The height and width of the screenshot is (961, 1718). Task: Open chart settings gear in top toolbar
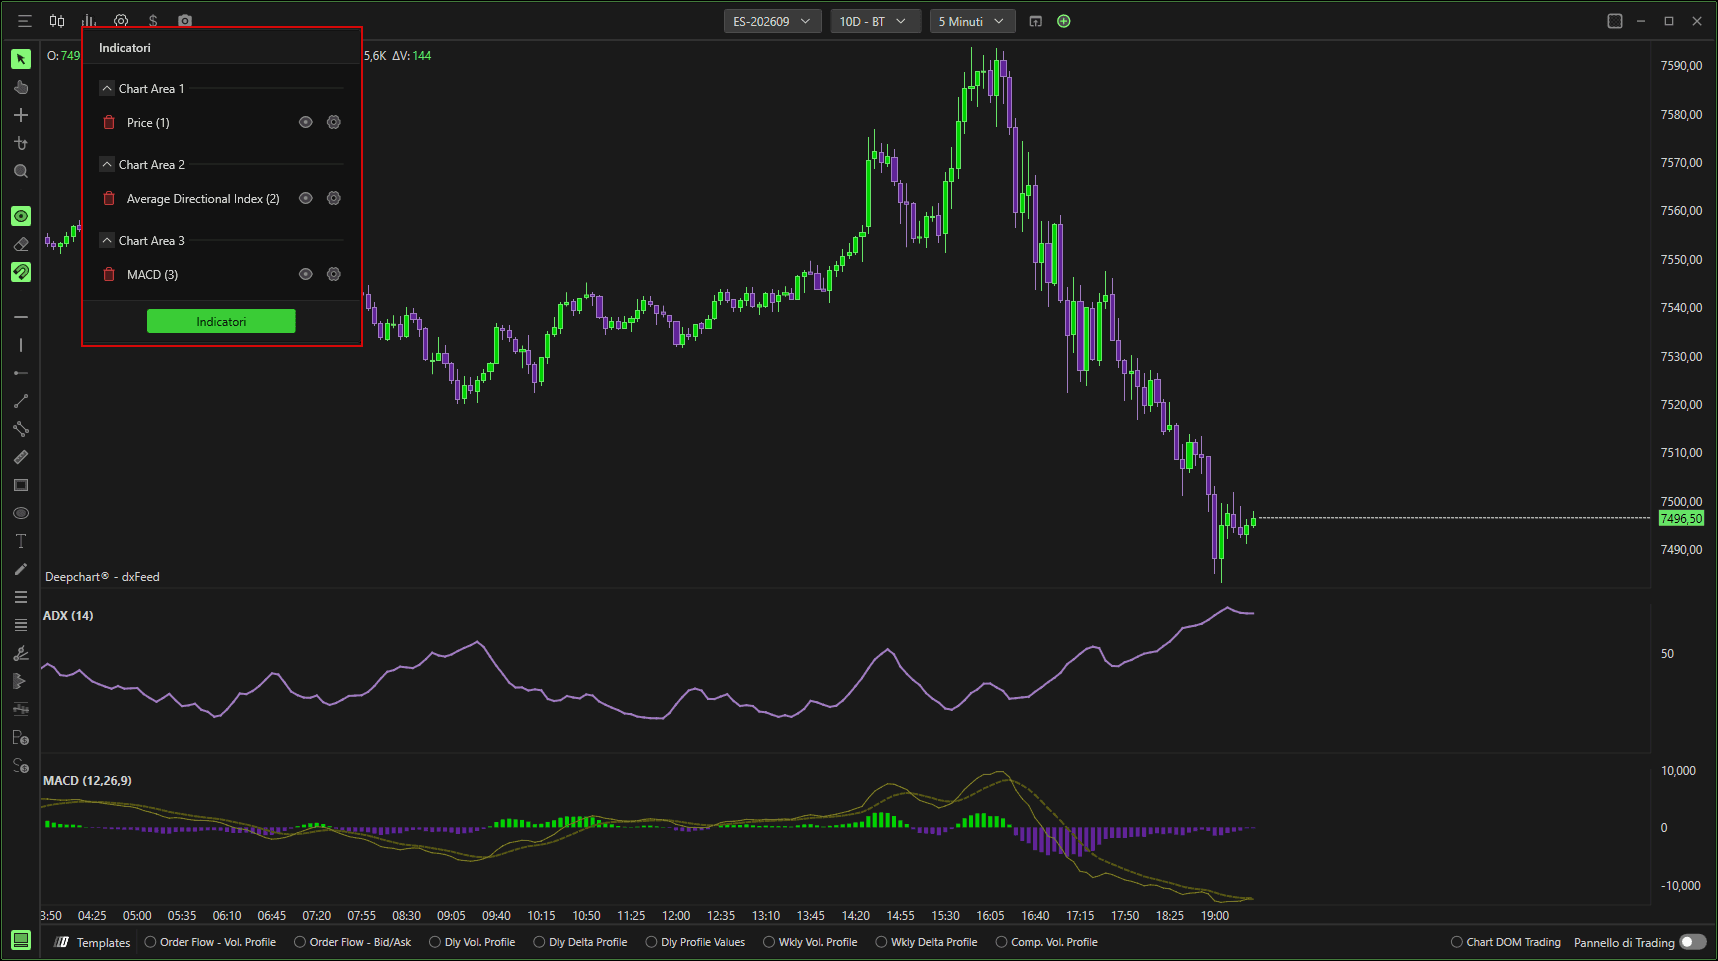(x=121, y=21)
